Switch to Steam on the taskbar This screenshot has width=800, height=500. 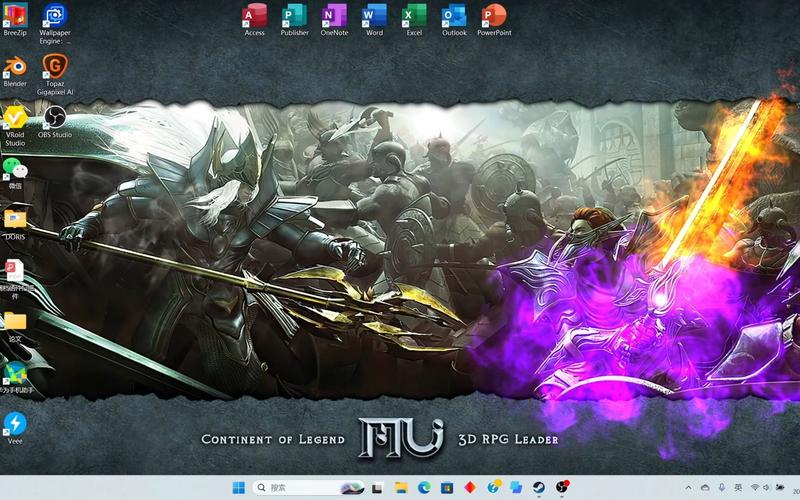coord(539,488)
